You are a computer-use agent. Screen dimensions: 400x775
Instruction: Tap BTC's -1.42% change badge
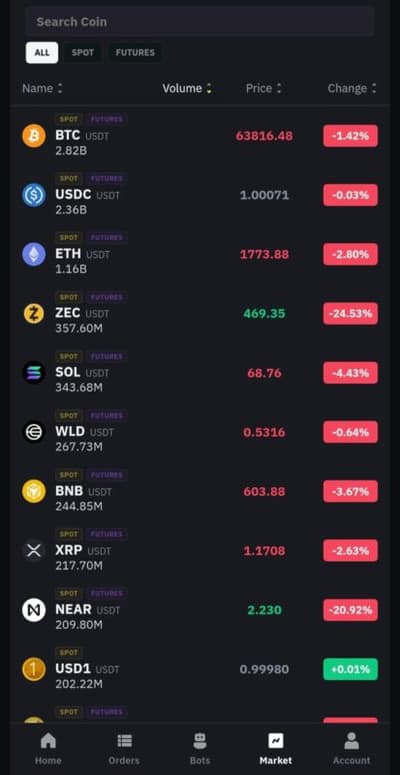(351, 136)
